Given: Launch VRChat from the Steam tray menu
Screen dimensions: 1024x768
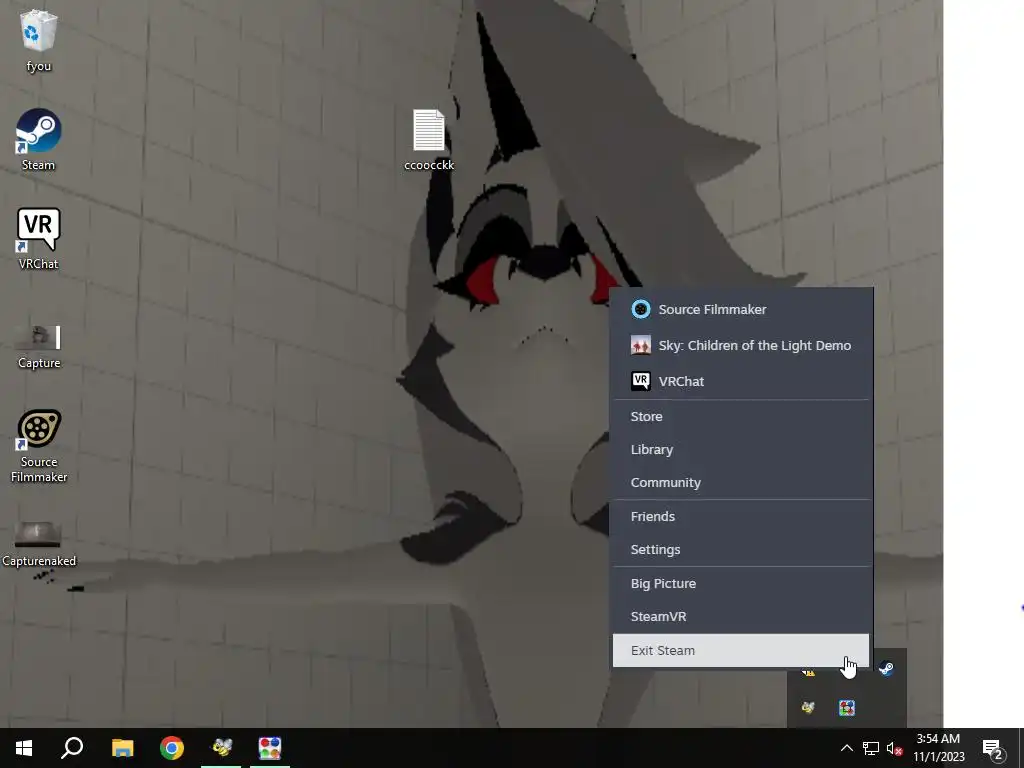Looking at the screenshot, I should [741, 381].
